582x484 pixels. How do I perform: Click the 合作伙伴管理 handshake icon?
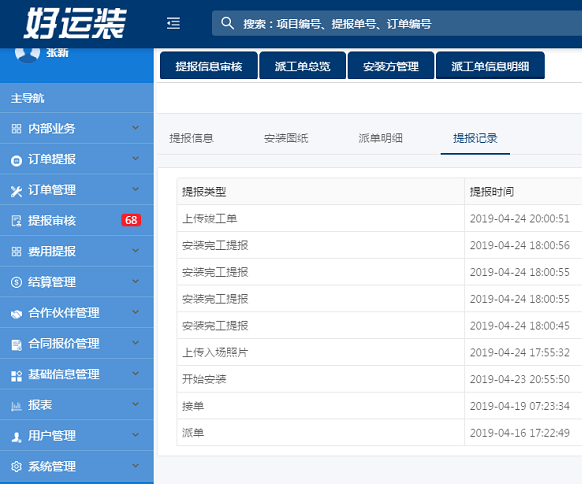pos(16,314)
